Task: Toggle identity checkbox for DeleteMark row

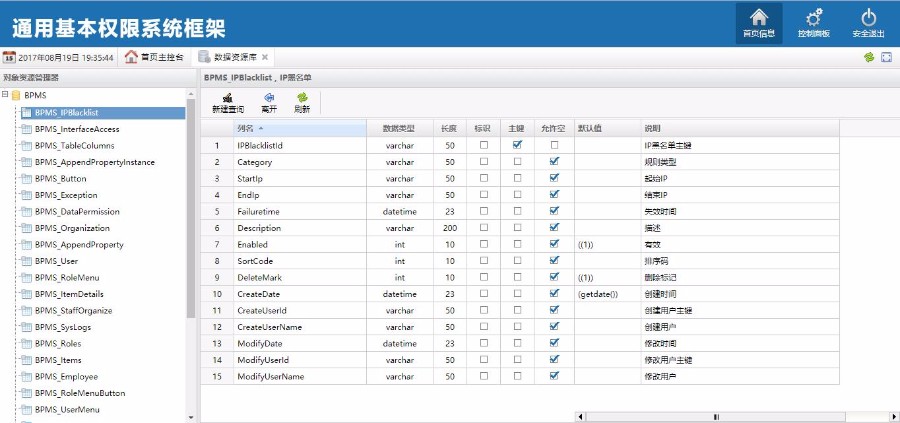Action: point(484,277)
